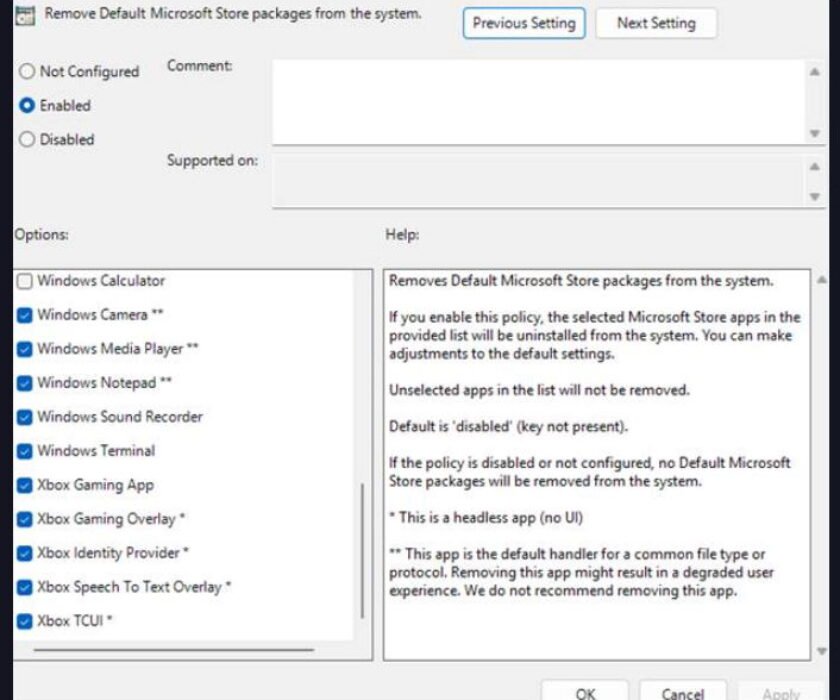Click the 'Unselected apps in the list' help text
Screen dimensions: 840x700
tap(539, 390)
